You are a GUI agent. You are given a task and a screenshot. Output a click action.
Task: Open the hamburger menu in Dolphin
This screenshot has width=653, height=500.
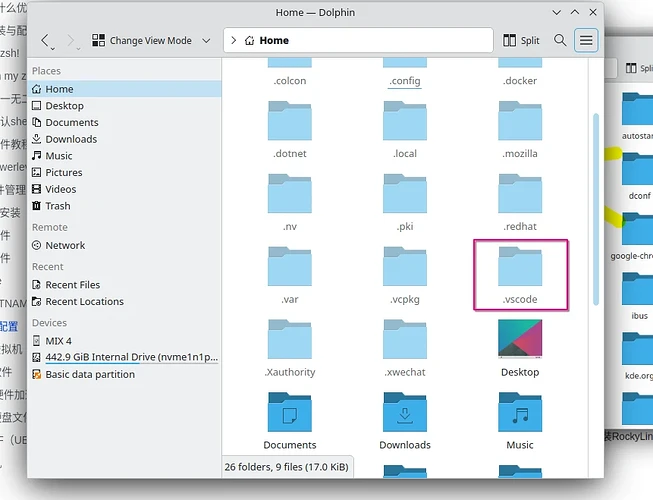coord(586,41)
